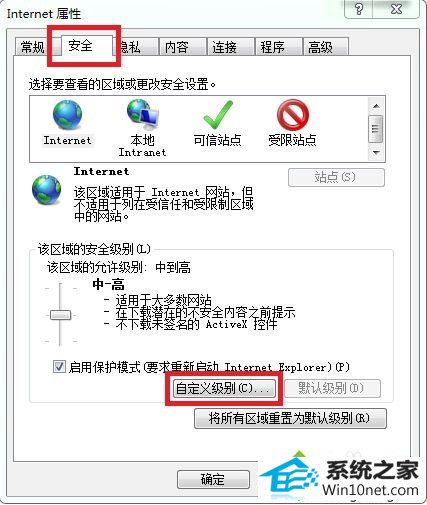The image size is (427, 505).
Task: Click the zone list scroll down arrow
Action: pos(376,153)
